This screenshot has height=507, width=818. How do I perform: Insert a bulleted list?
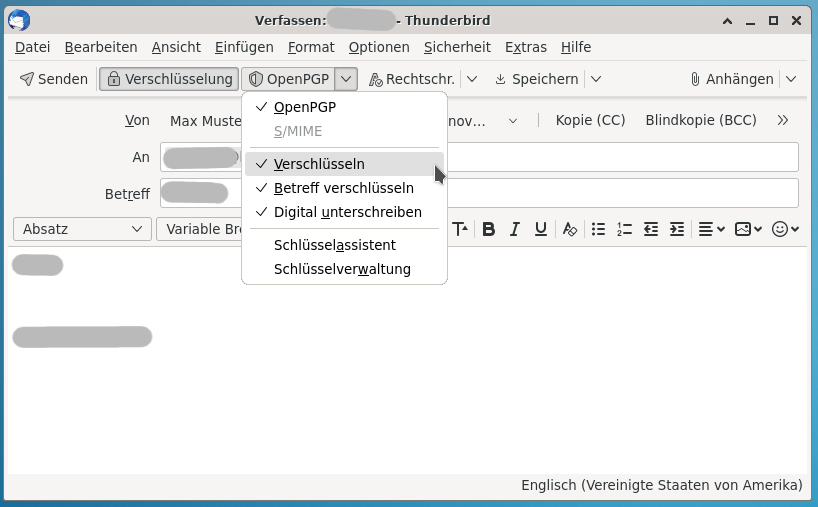tap(598, 229)
